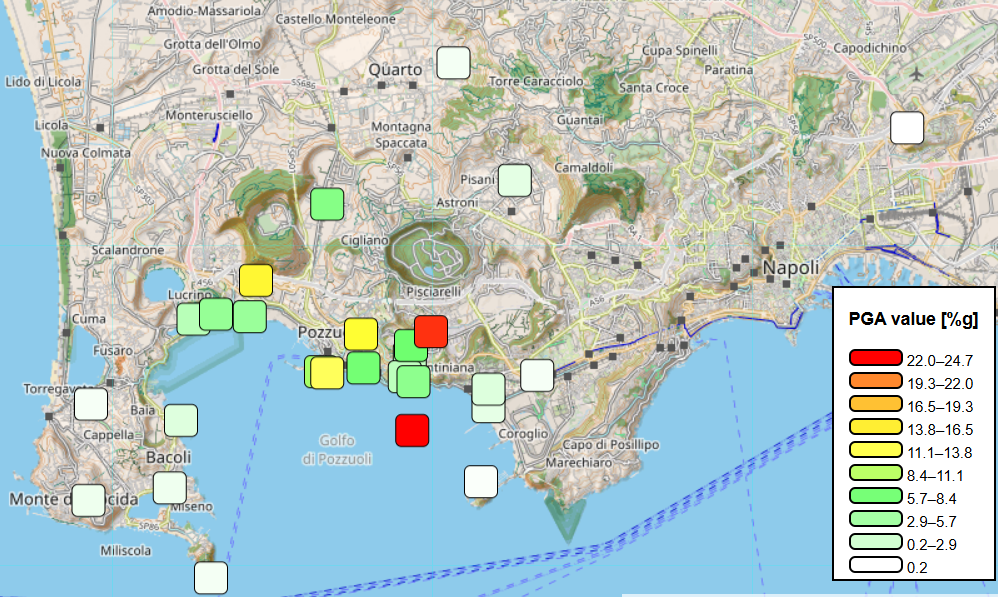This screenshot has height=597, width=998.
Task: Select the marker below Miseno peninsula
Action: click(x=210, y=577)
